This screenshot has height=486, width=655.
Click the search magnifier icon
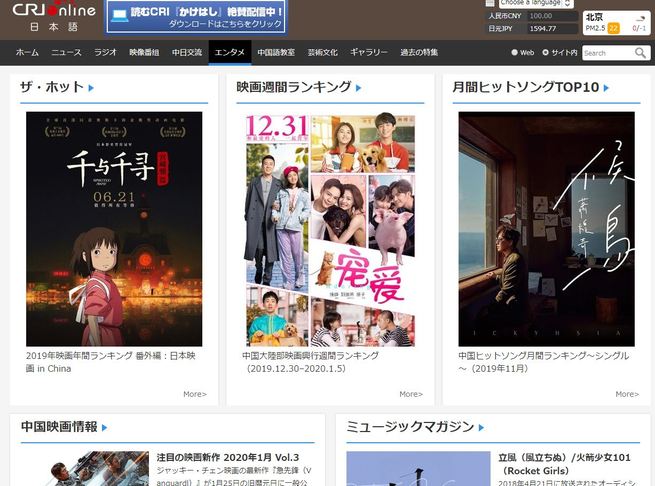(641, 53)
